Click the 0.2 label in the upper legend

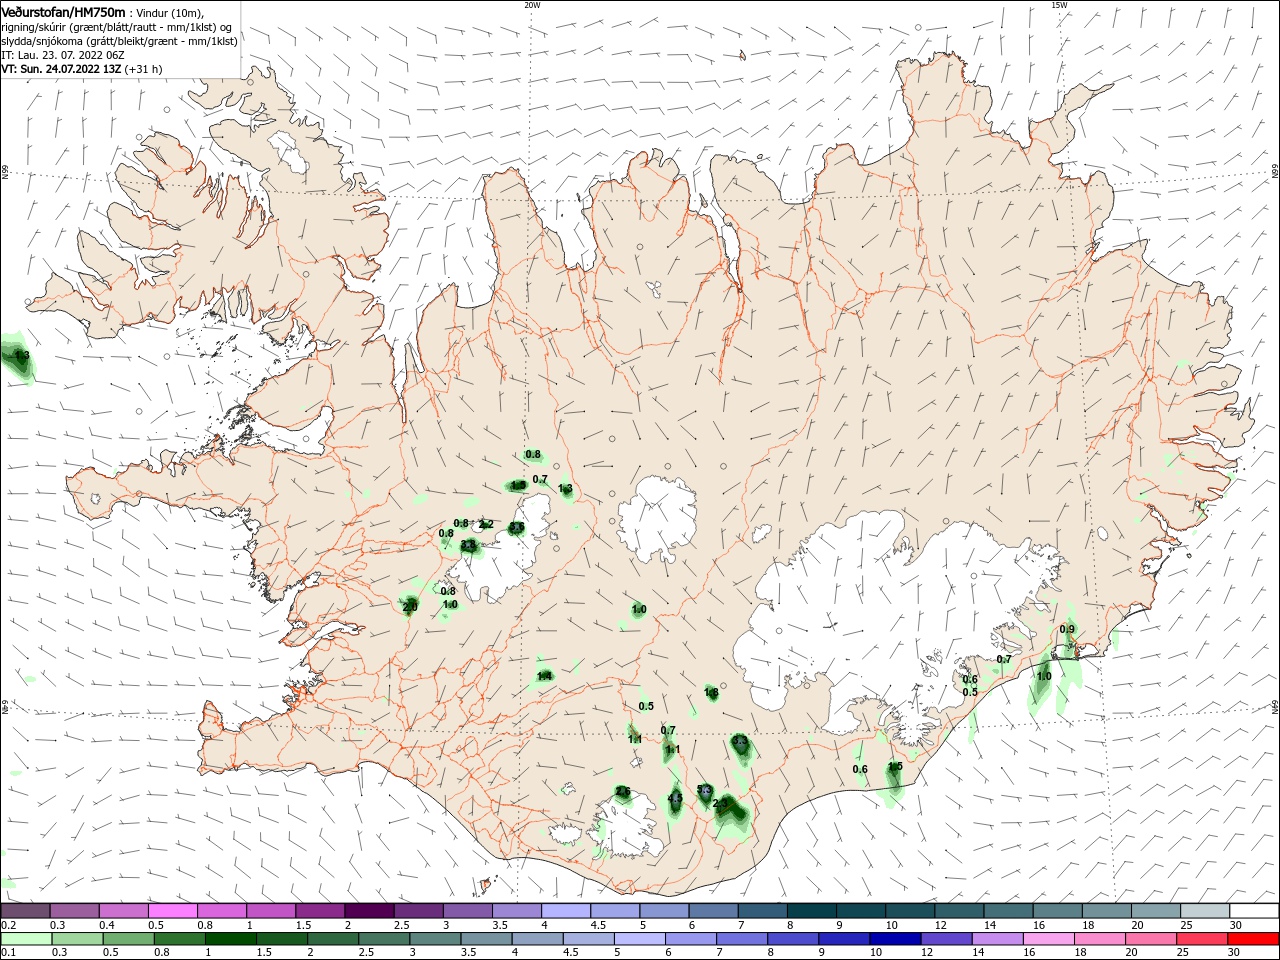click(9, 925)
